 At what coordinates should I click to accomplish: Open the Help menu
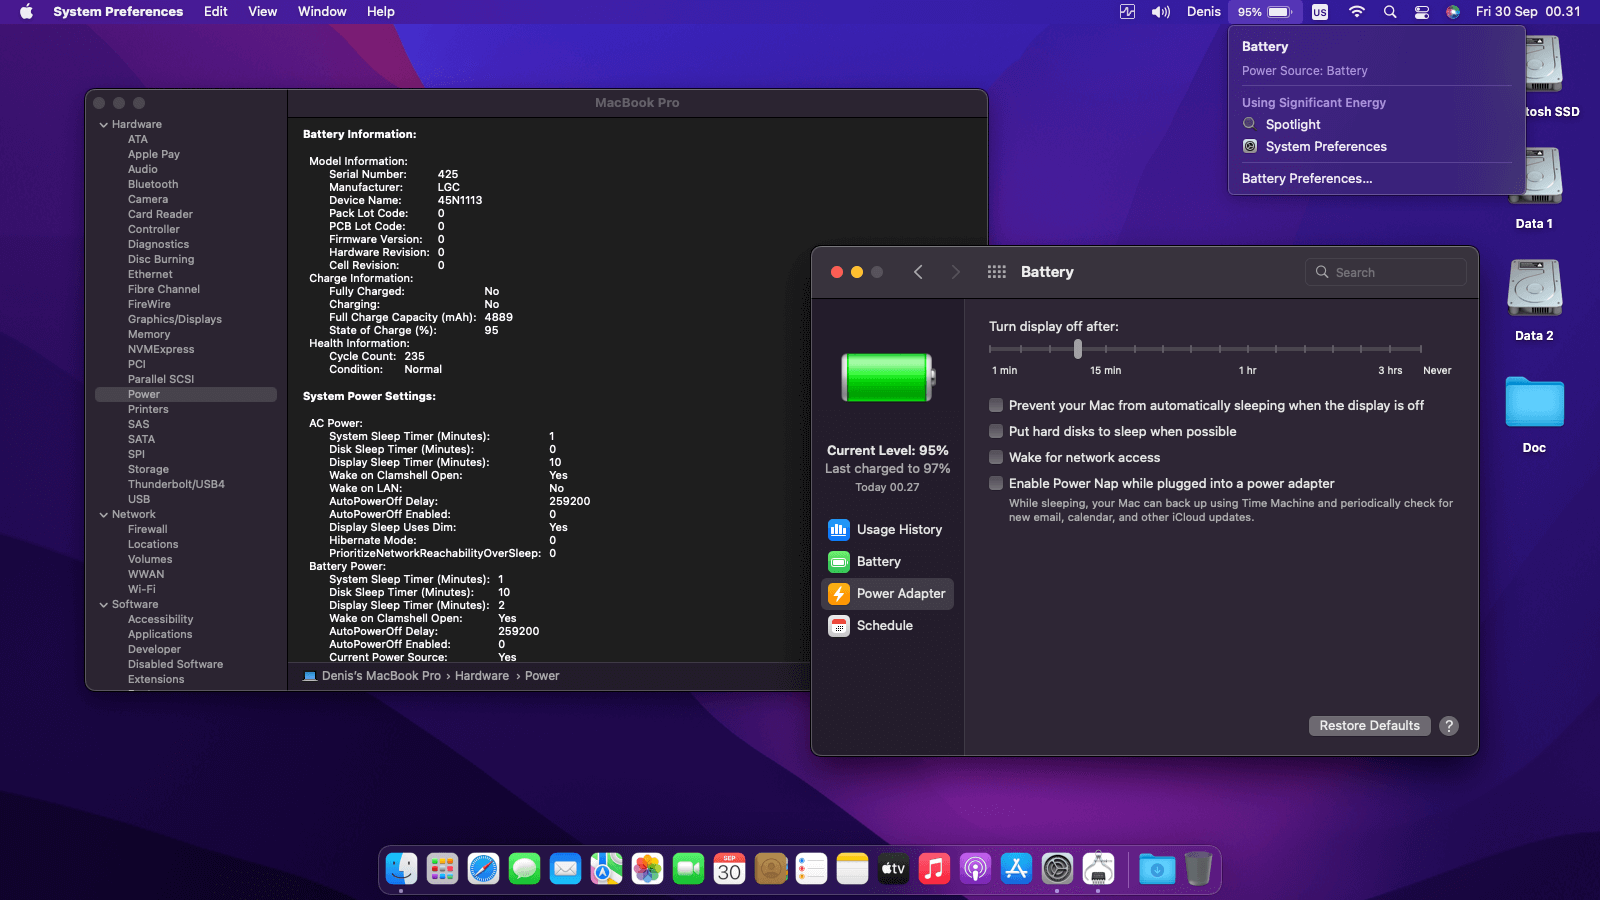381,12
